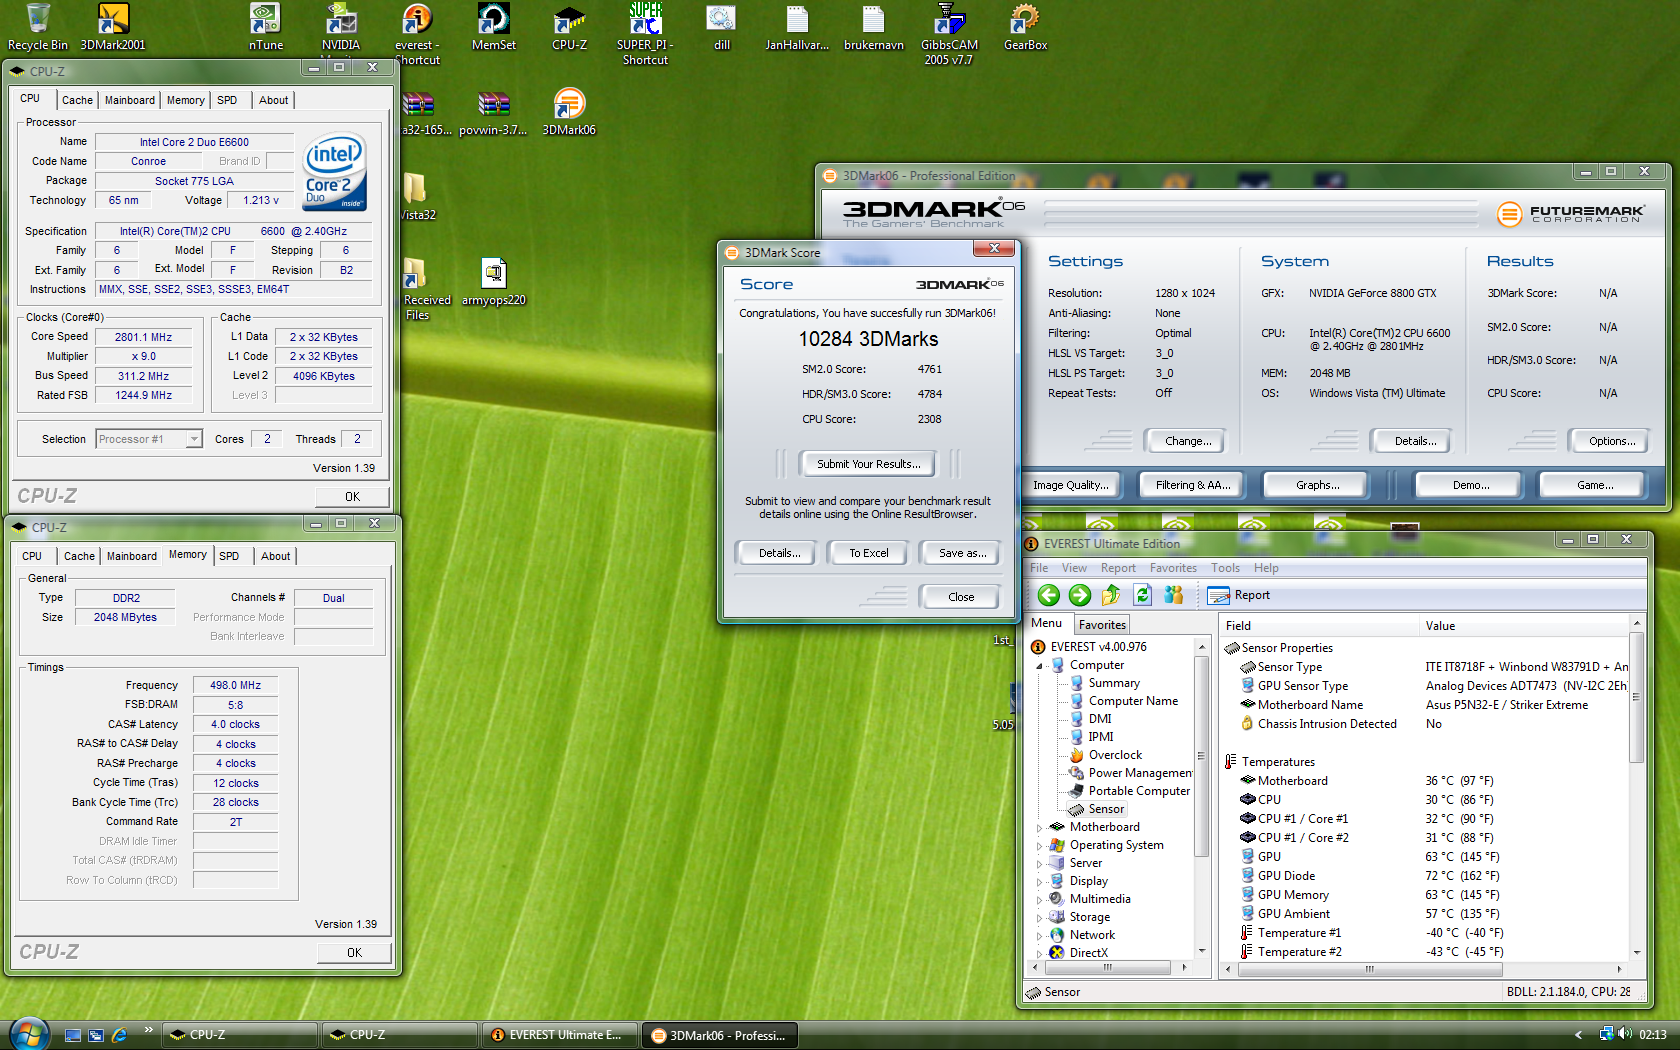Open the armyops220 desktop file

tap(494, 282)
